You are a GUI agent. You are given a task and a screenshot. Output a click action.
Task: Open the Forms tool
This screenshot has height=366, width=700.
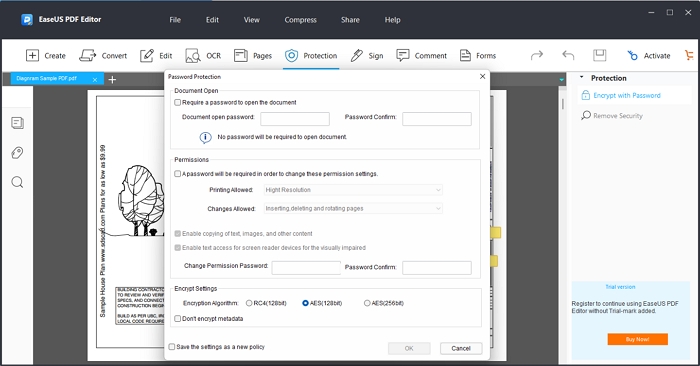[478, 55]
